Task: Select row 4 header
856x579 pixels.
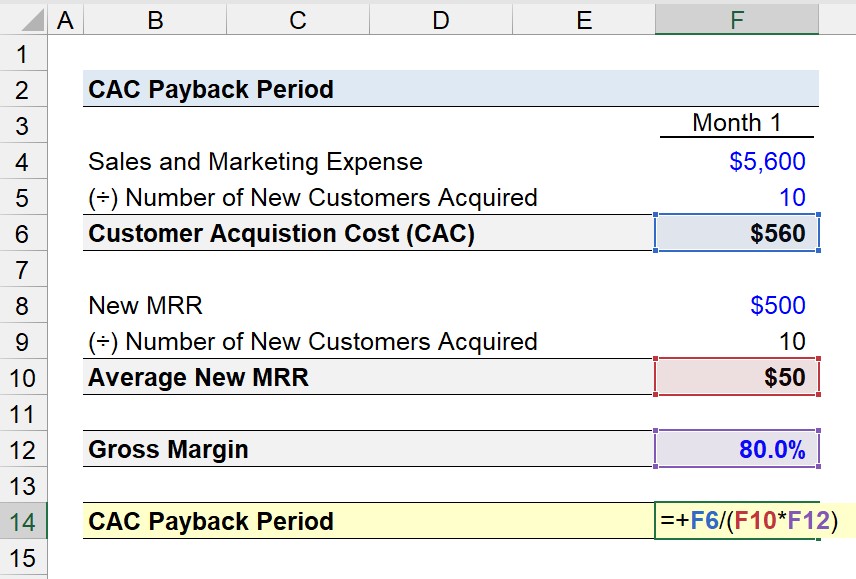Action: coord(23,162)
